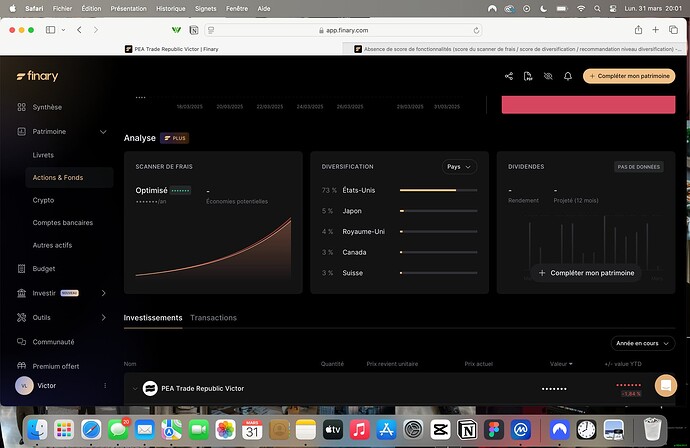Open Présentation menu

click(128, 8)
